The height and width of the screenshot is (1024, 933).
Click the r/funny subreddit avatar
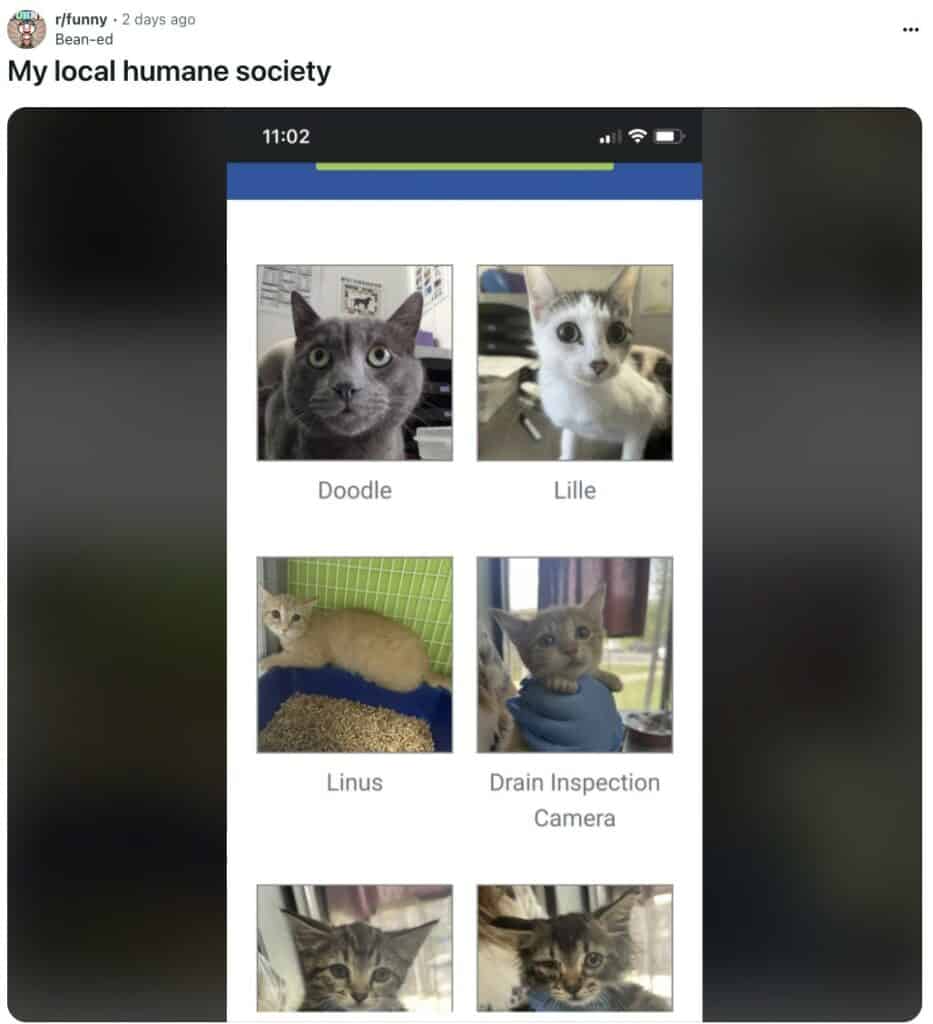click(27, 29)
